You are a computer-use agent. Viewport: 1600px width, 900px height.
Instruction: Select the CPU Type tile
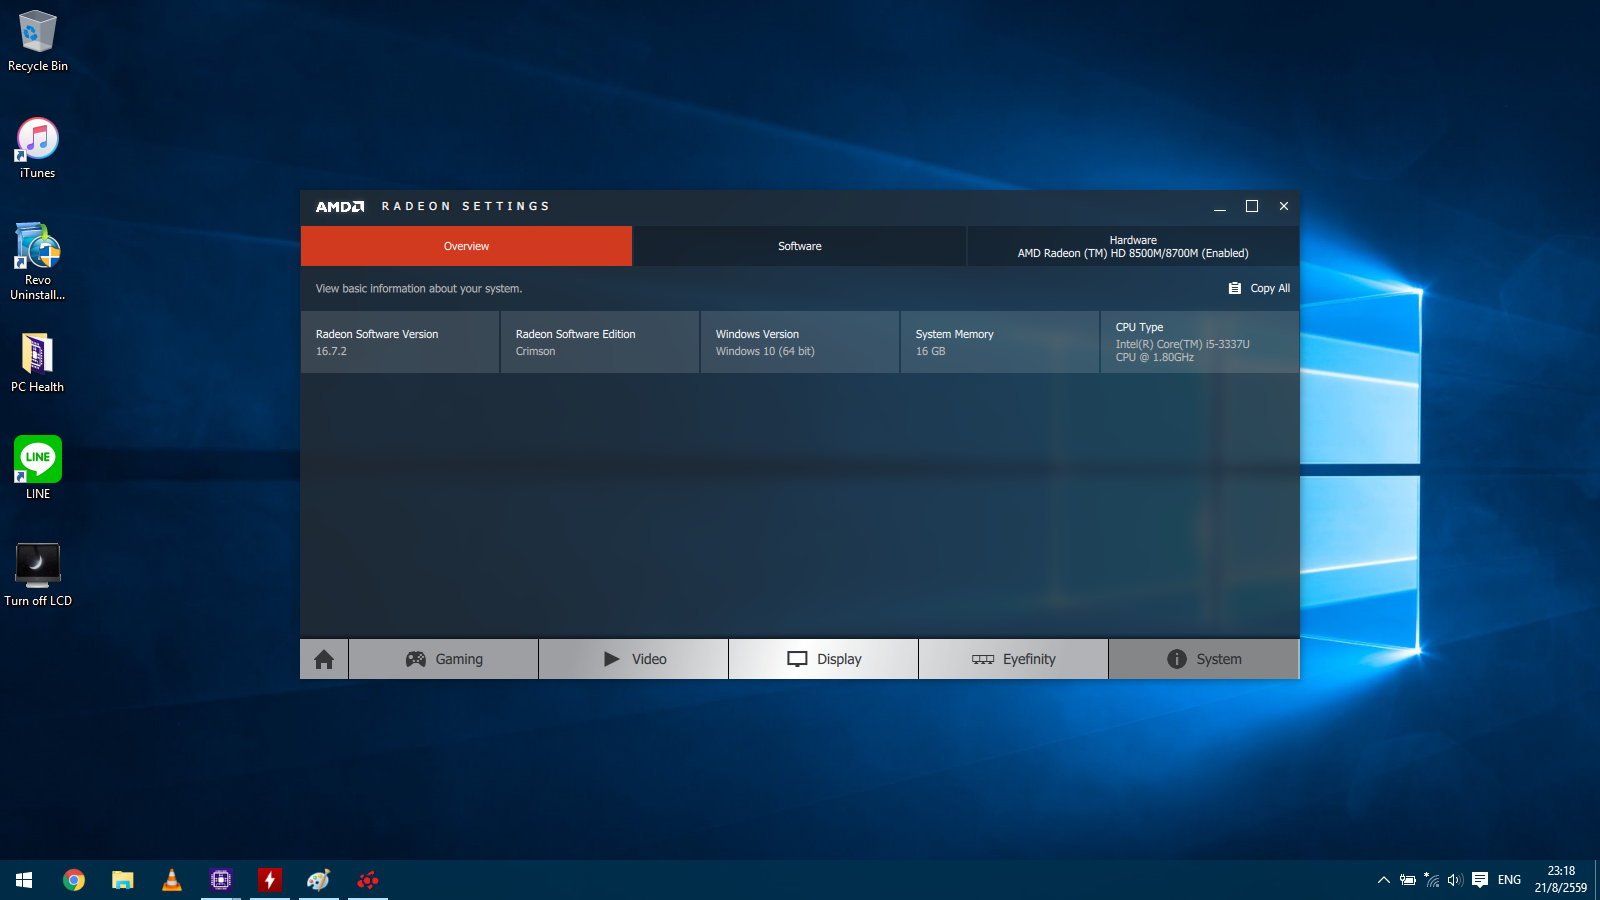pyautogui.click(x=1200, y=342)
